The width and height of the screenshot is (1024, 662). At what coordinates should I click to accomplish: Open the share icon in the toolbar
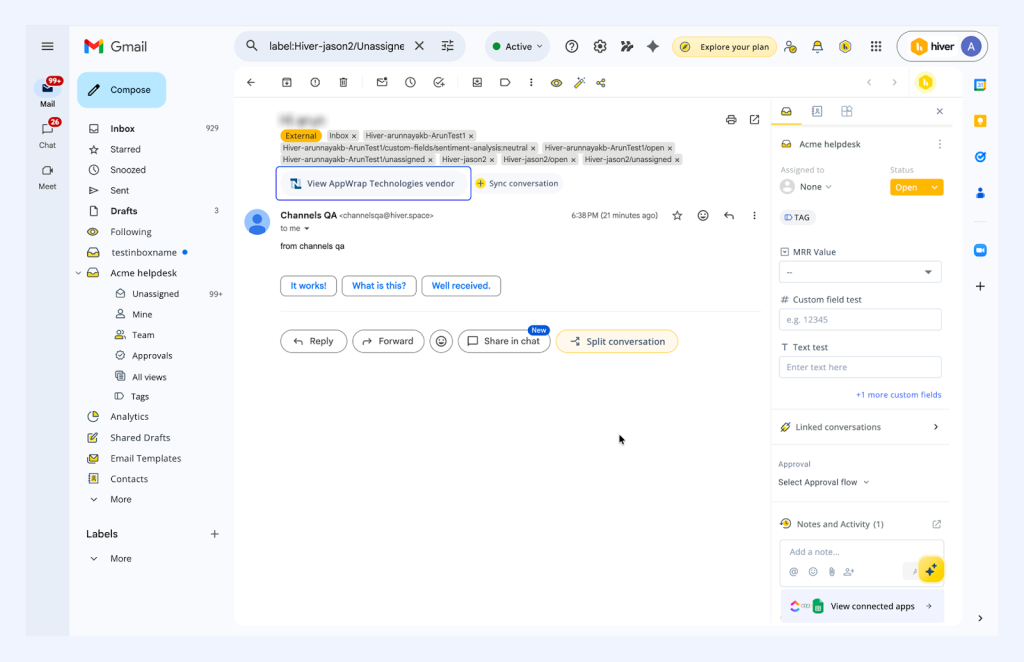602,82
